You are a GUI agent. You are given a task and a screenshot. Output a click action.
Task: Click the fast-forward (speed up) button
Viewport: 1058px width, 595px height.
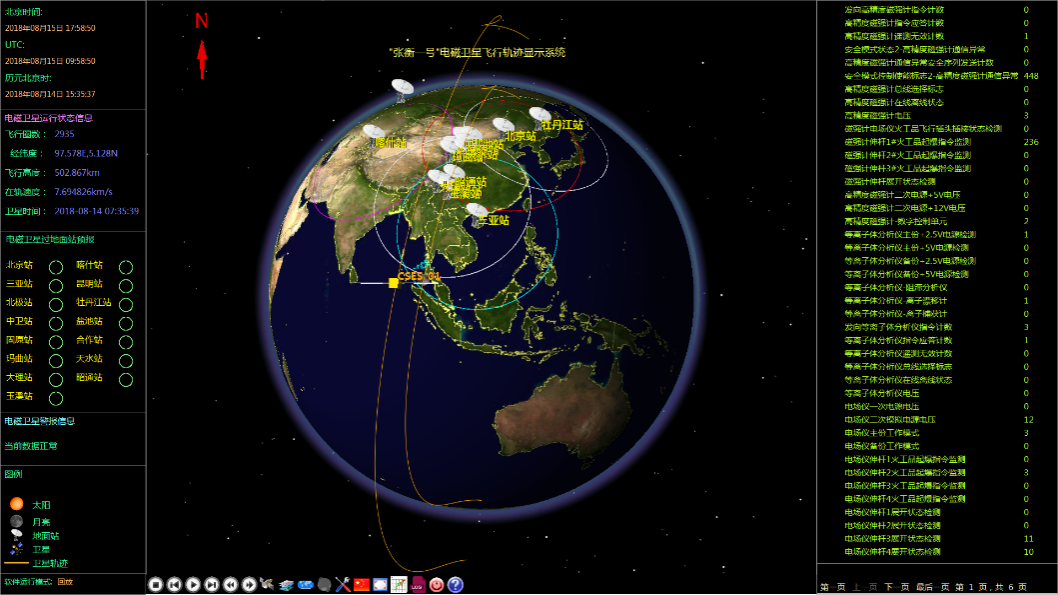click(249, 585)
